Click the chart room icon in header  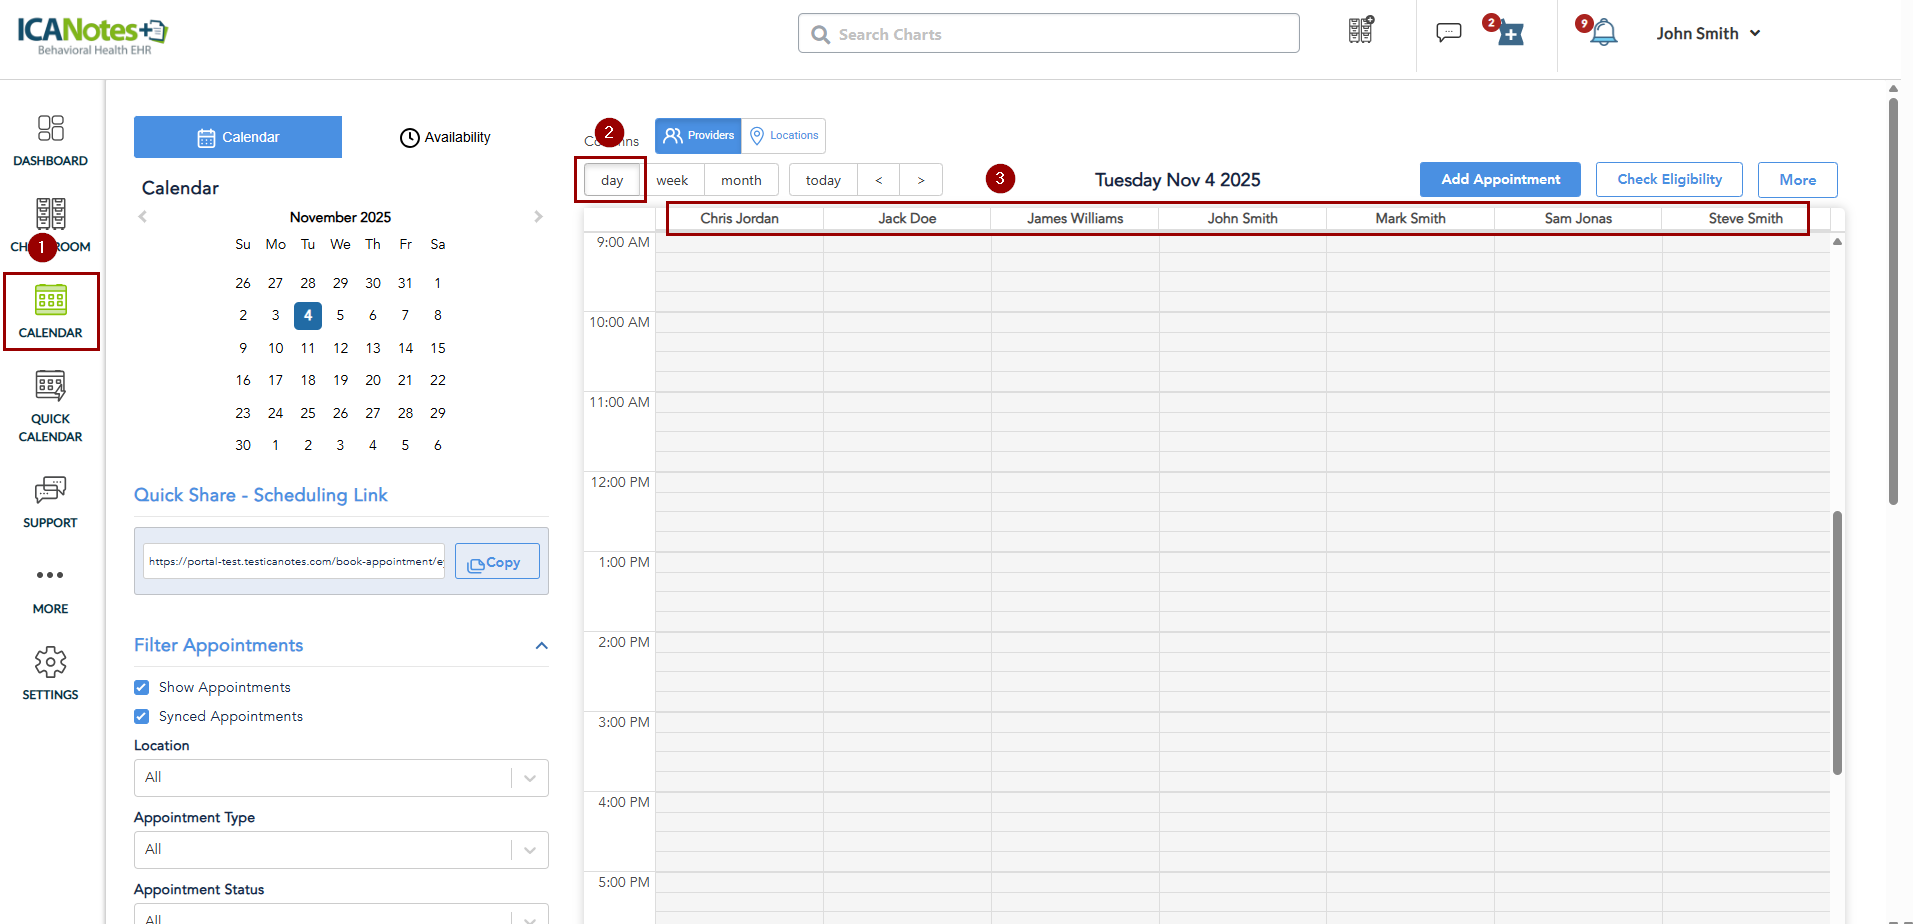pos(1360,31)
